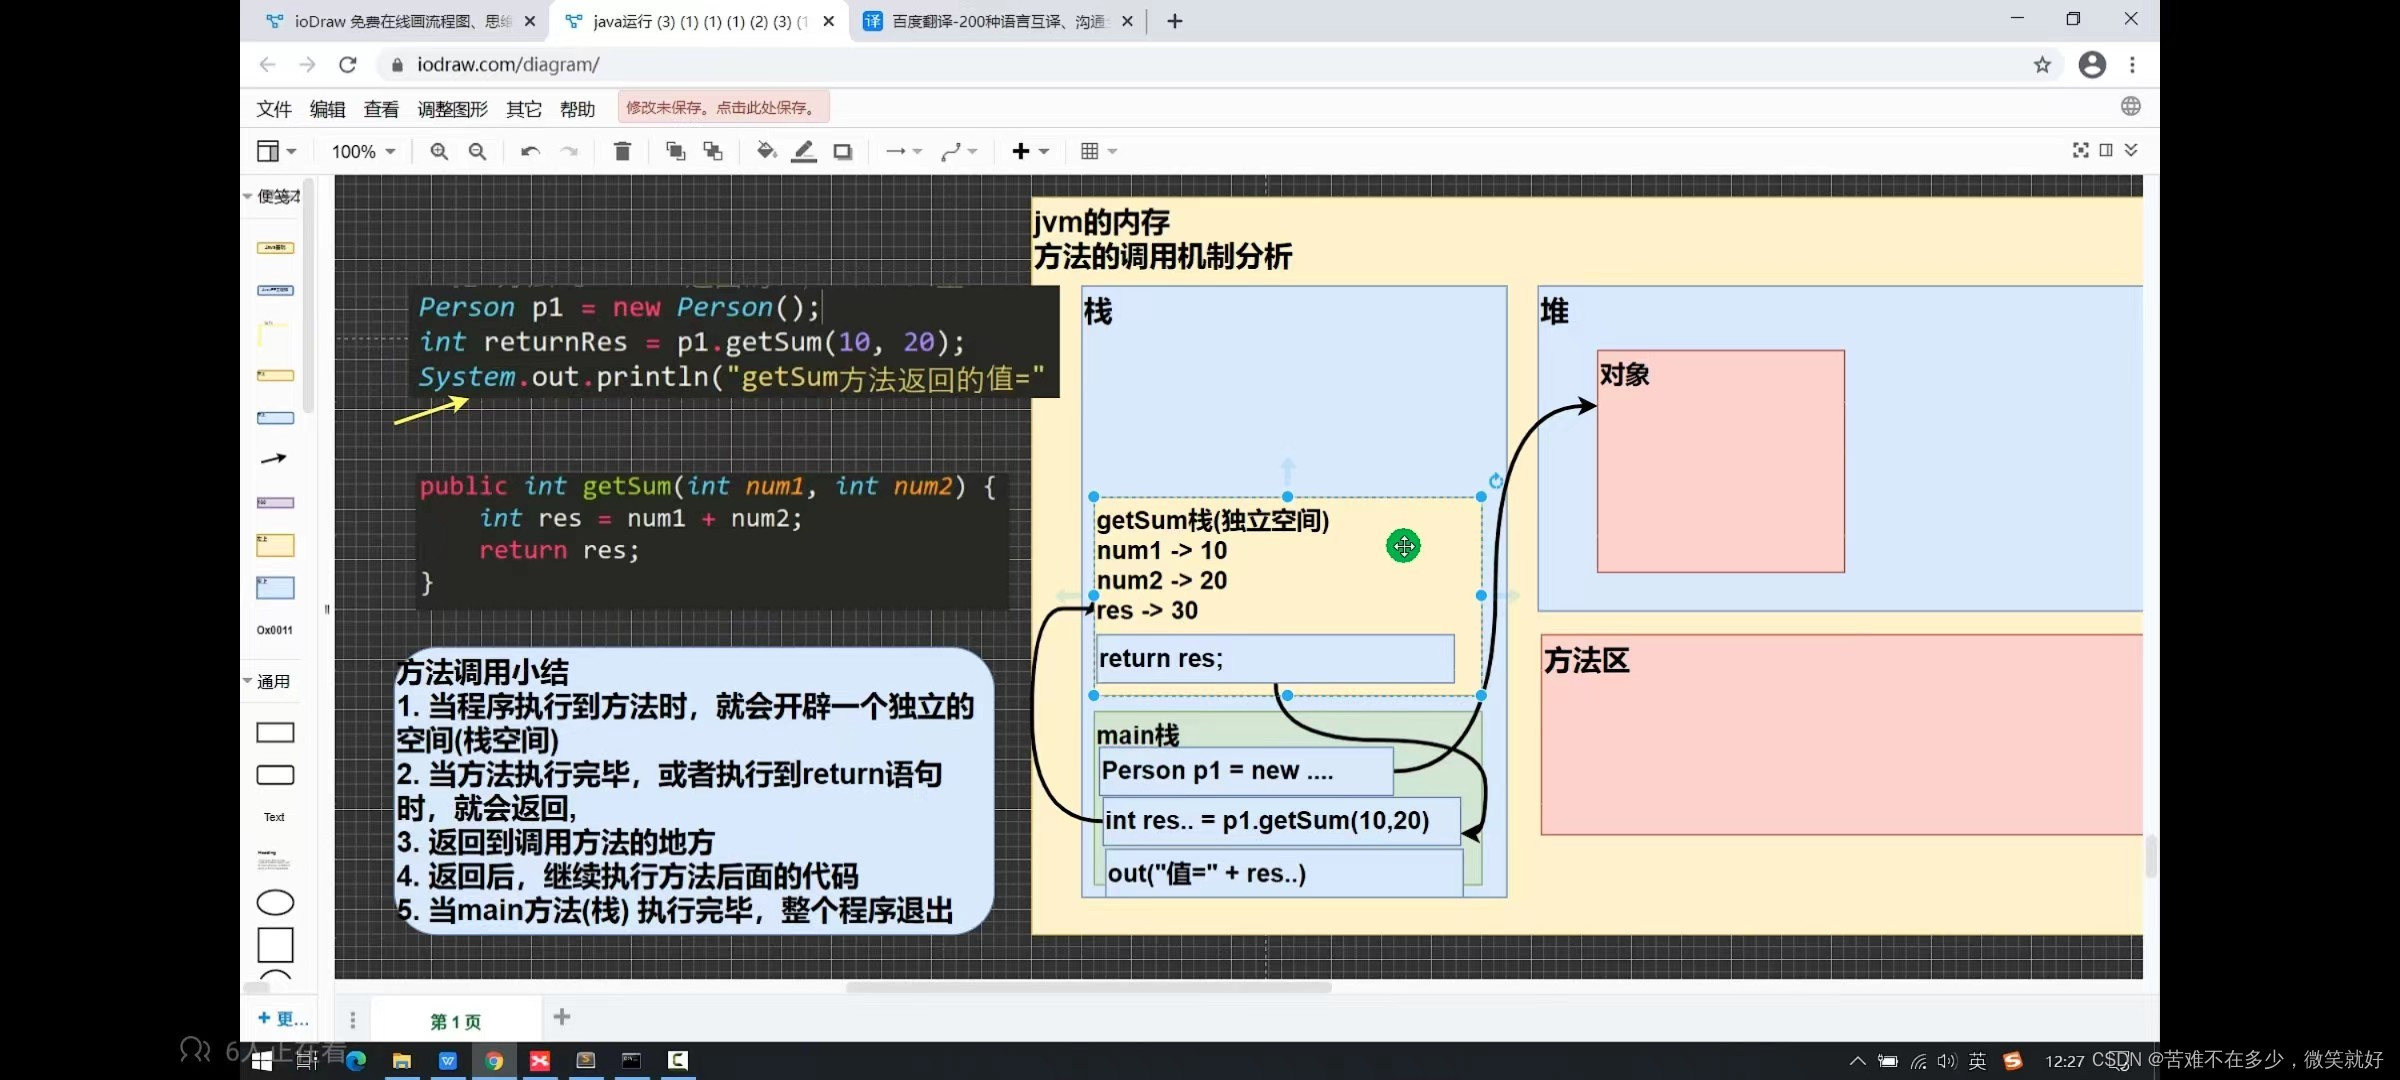Pick the square shape in 通用
The width and height of the screenshot is (2400, 1080).
pyautogui.click(x=275, y=945)
